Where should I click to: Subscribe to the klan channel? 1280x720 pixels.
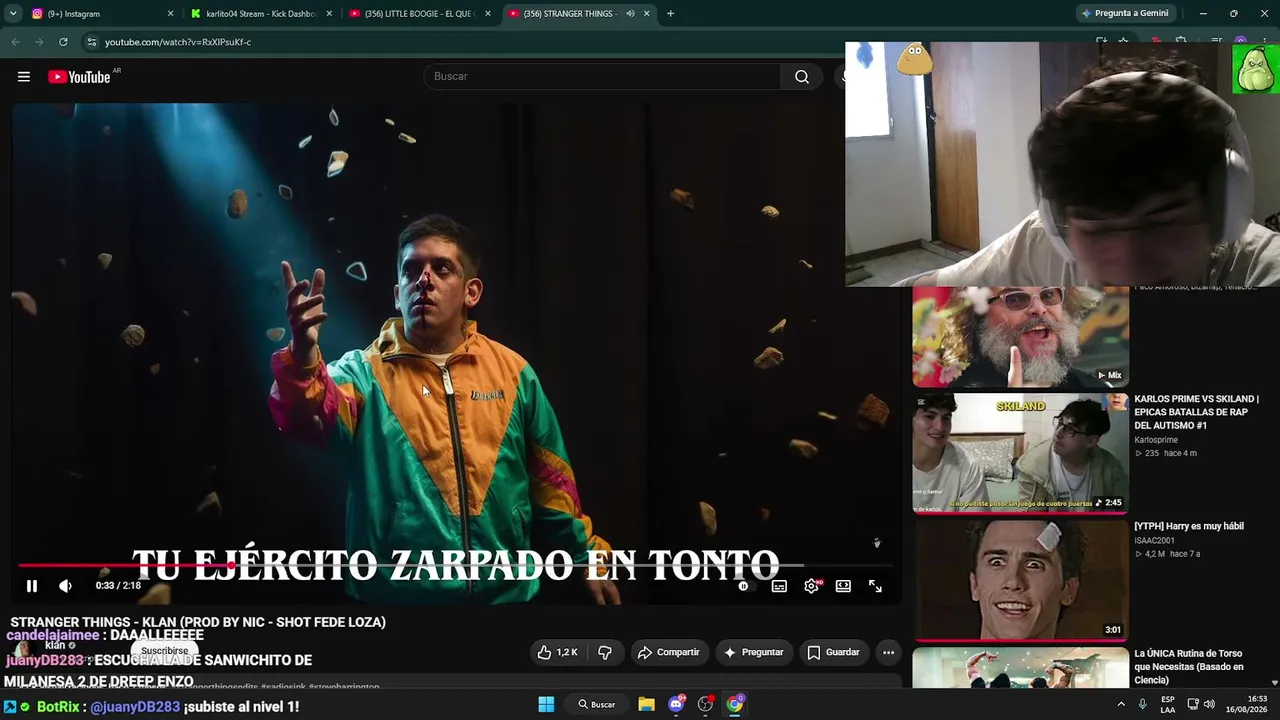(x=165, y=651)
